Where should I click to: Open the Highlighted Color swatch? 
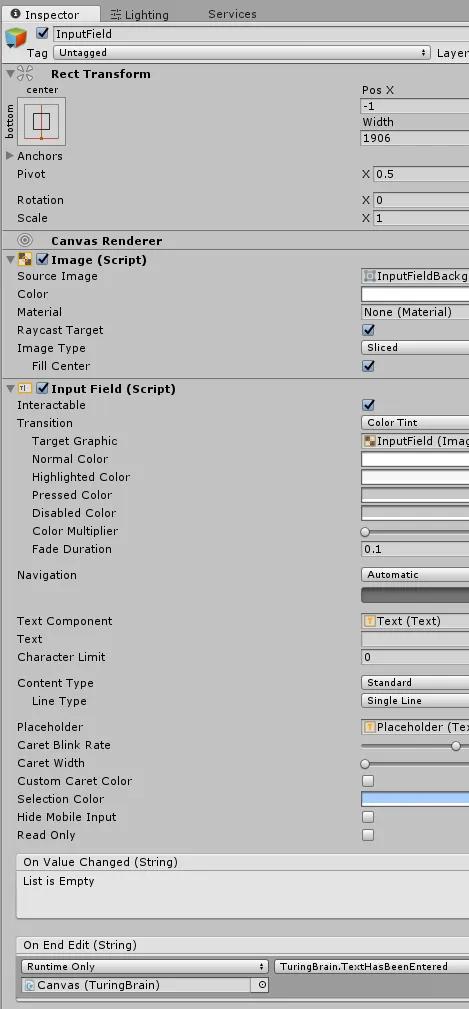pos(415,477)
